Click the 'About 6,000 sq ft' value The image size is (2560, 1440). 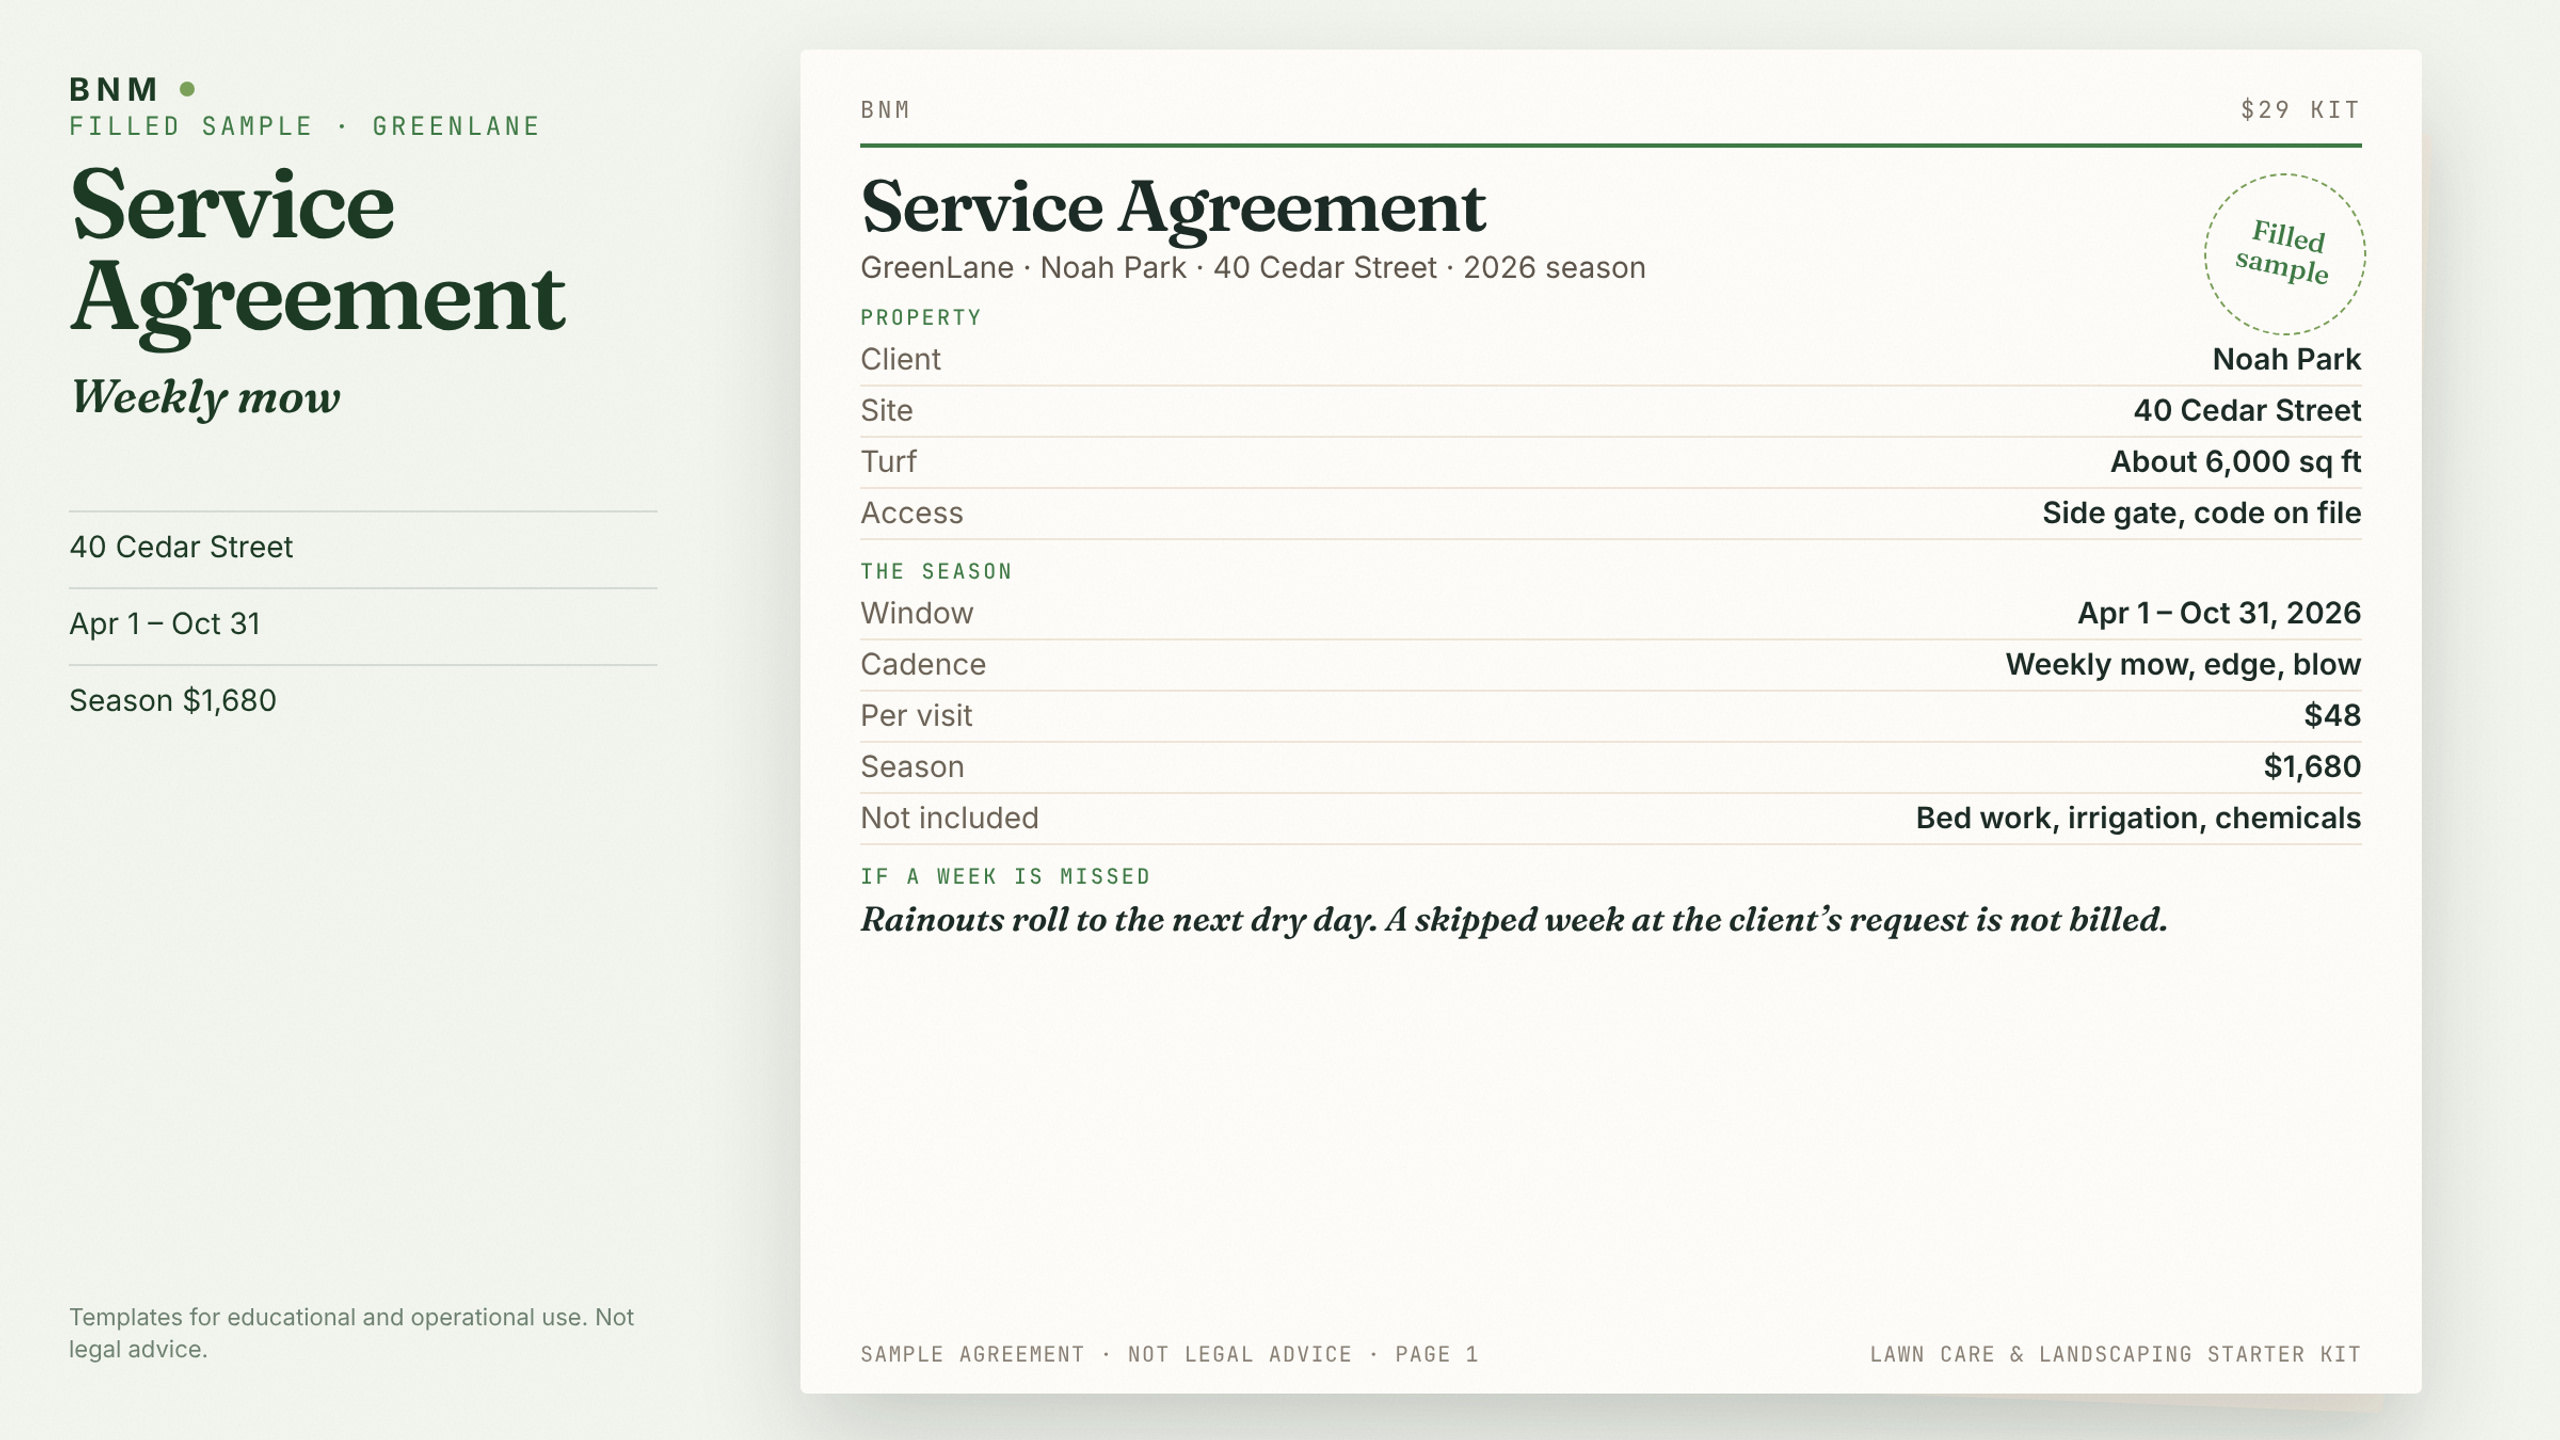2235,461
